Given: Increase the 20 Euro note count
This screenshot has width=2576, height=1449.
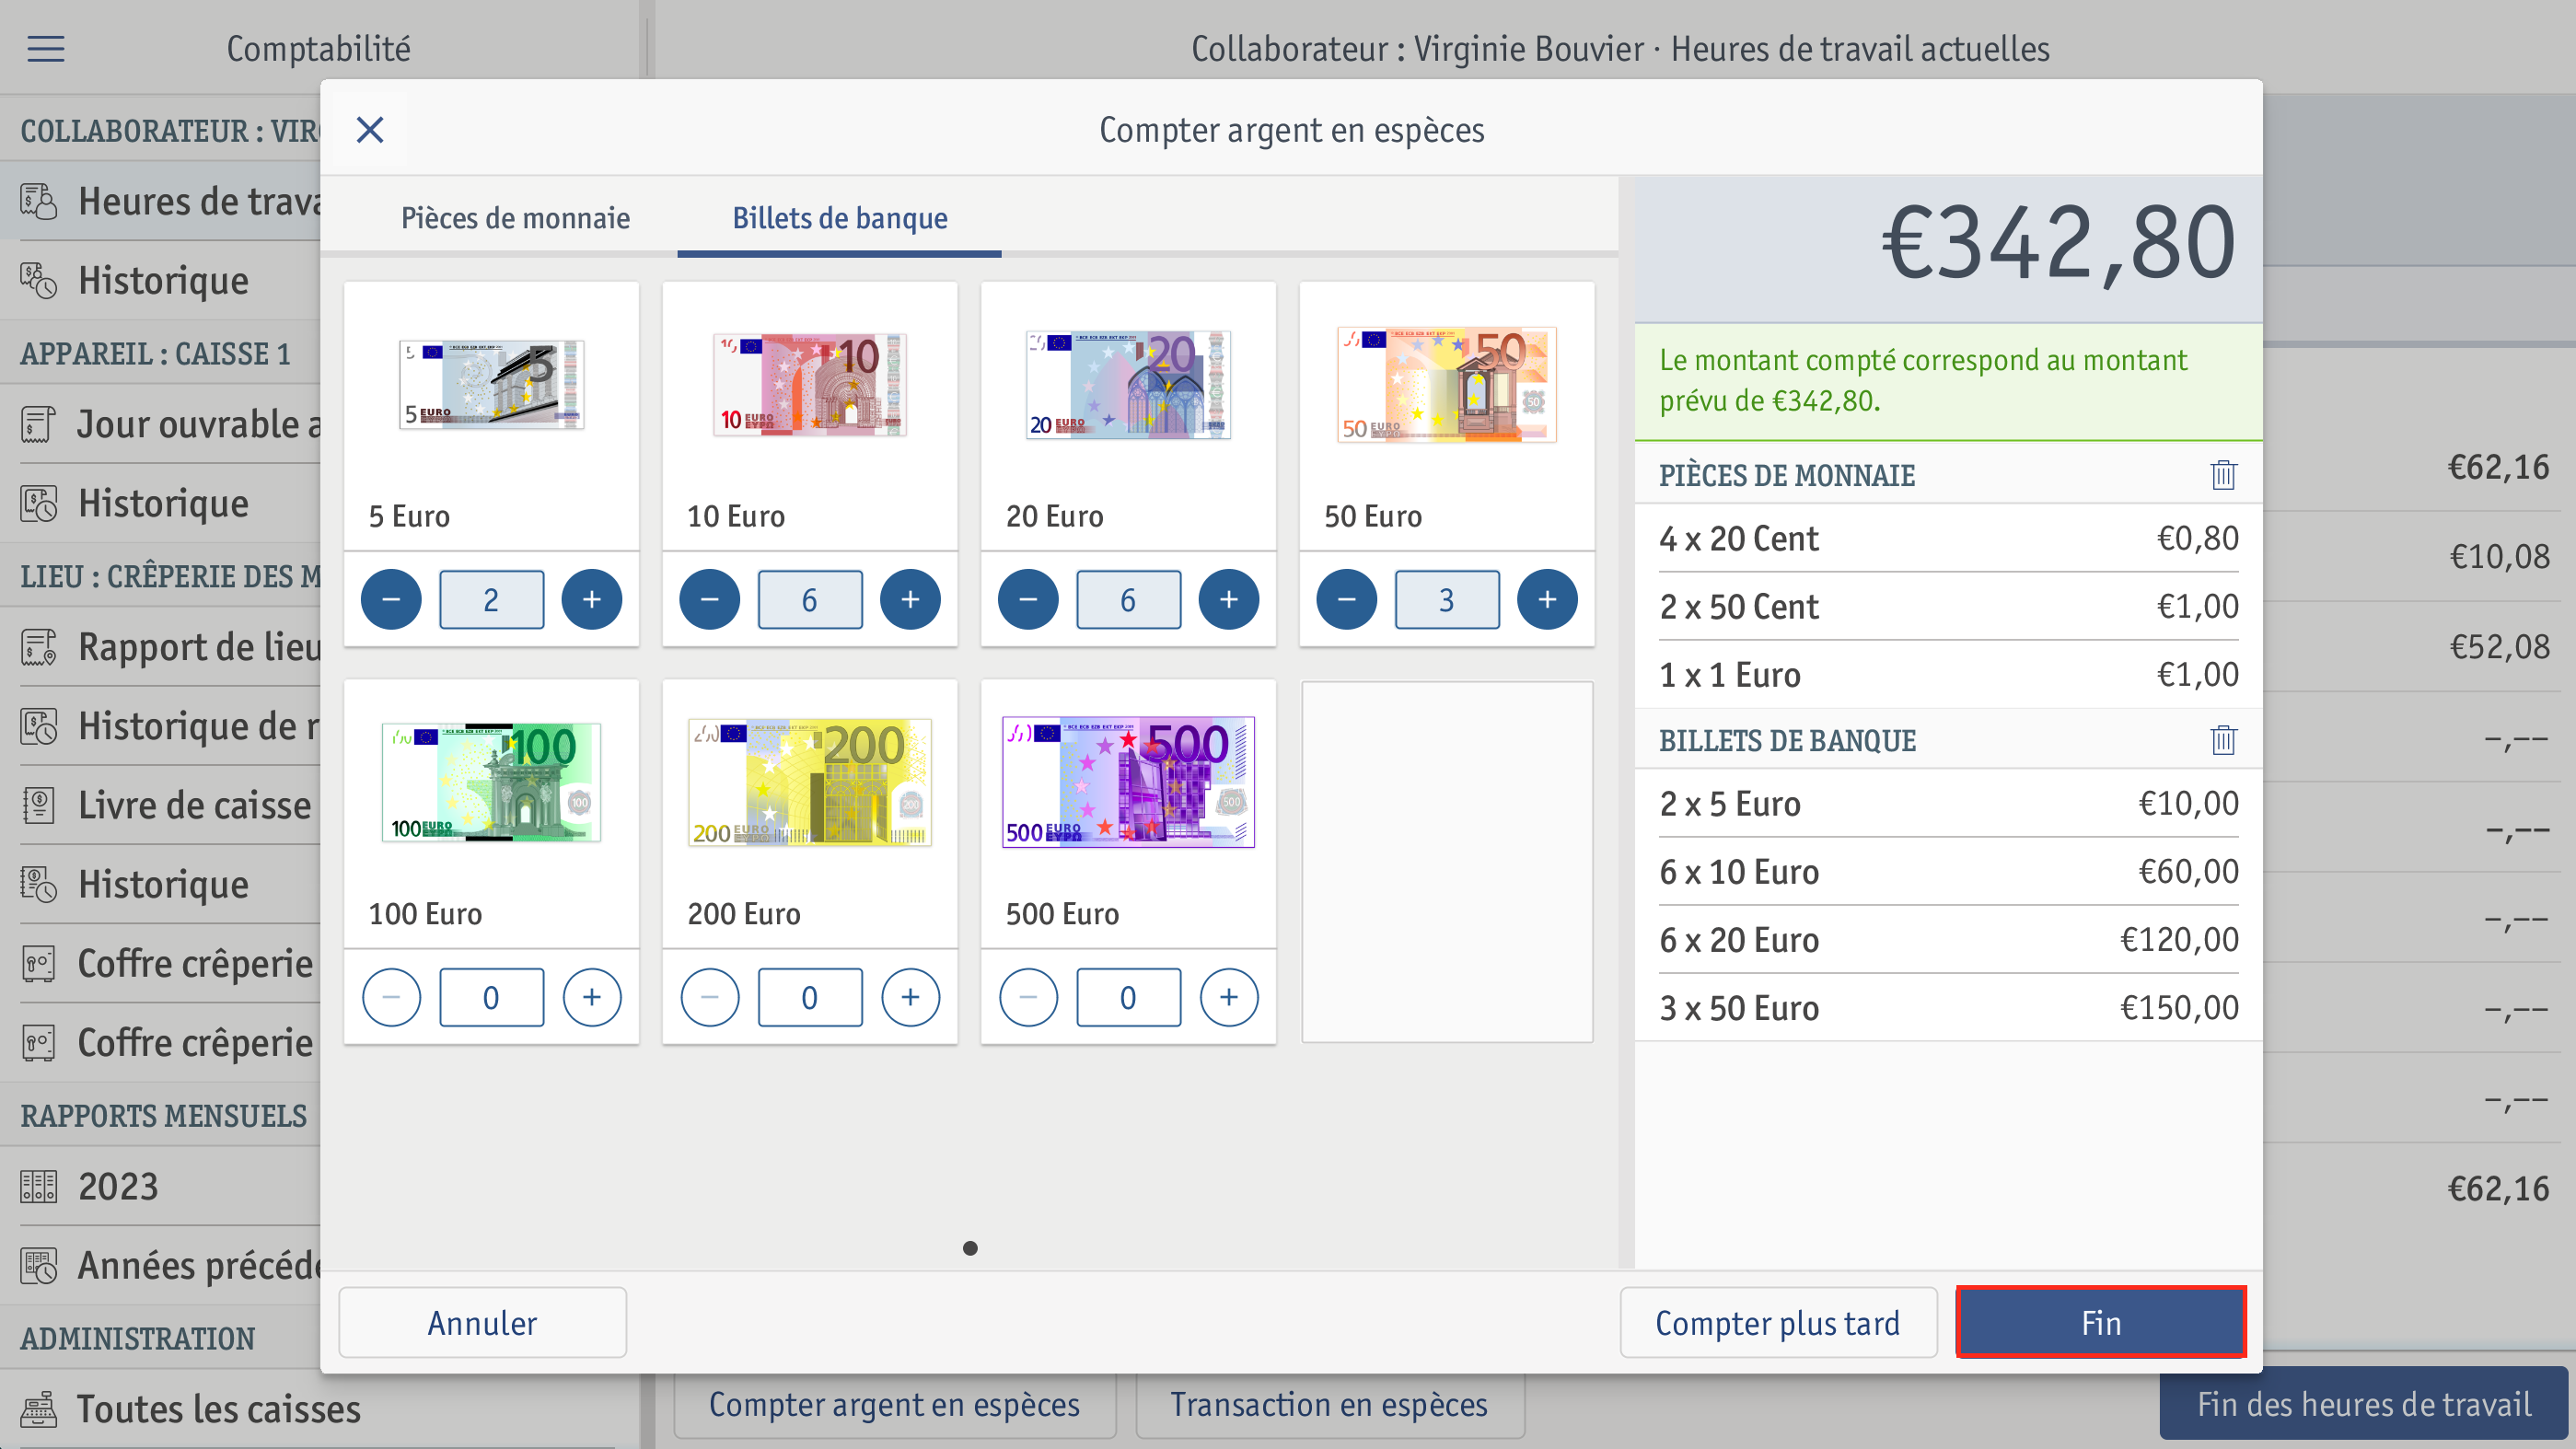Looking at the screenshot, I should (x=1229, y=599).
